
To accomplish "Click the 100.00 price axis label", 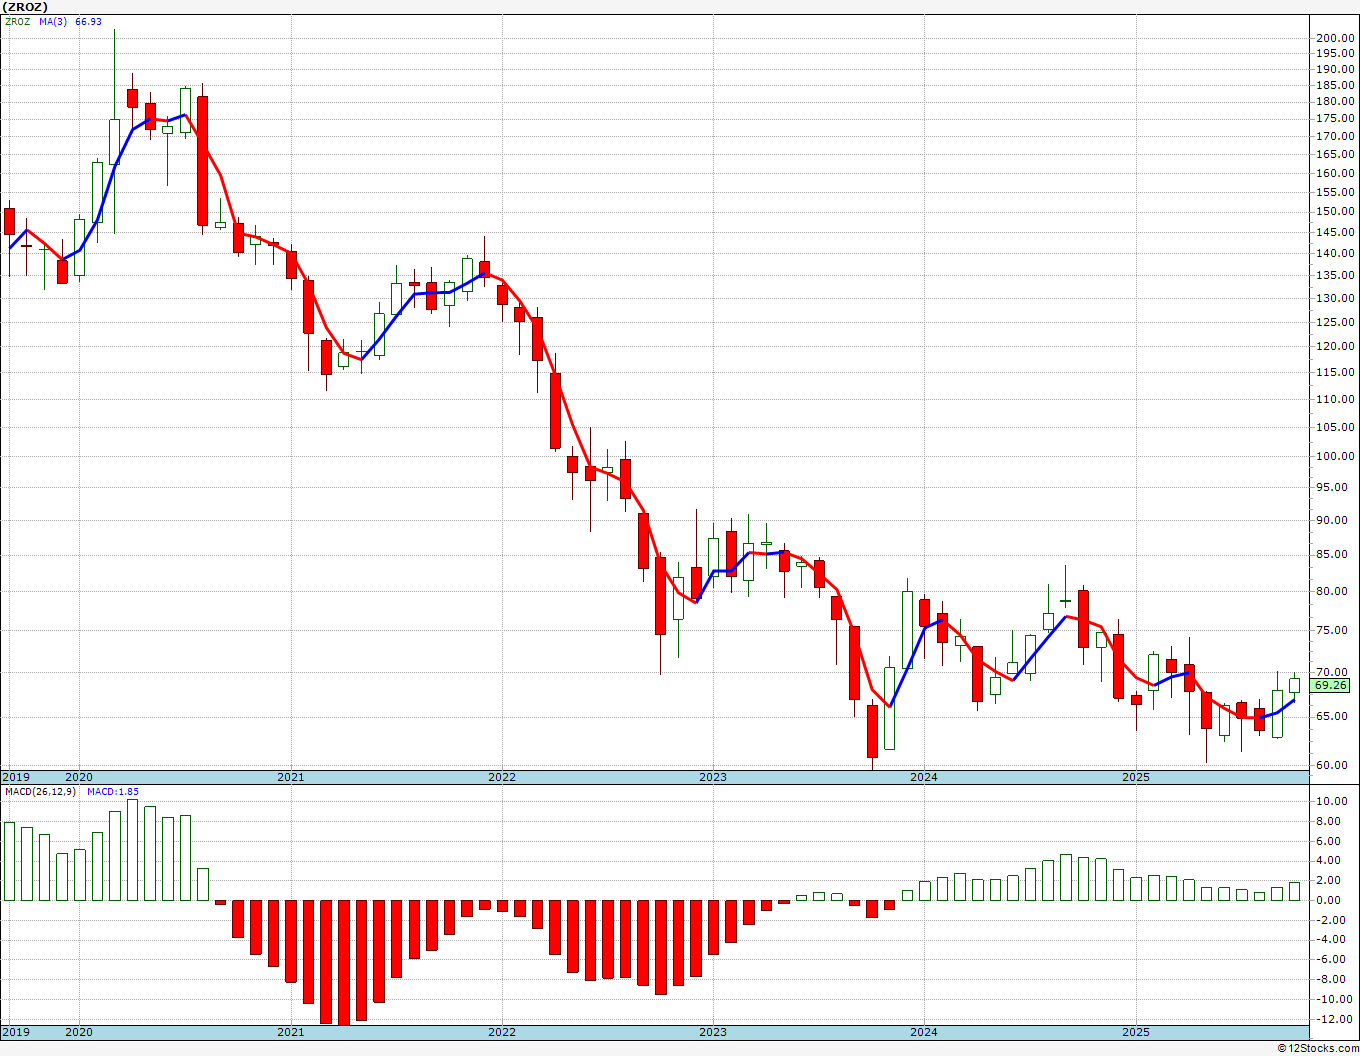I will (x=1335, y=457).
